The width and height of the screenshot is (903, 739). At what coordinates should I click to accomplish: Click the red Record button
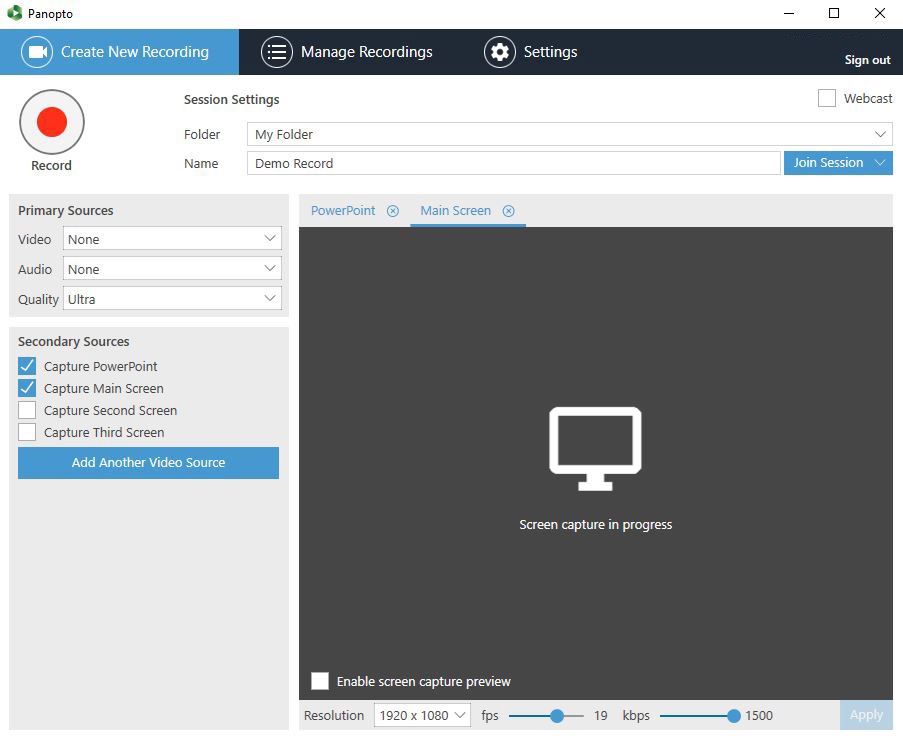[x=51, y=122]
